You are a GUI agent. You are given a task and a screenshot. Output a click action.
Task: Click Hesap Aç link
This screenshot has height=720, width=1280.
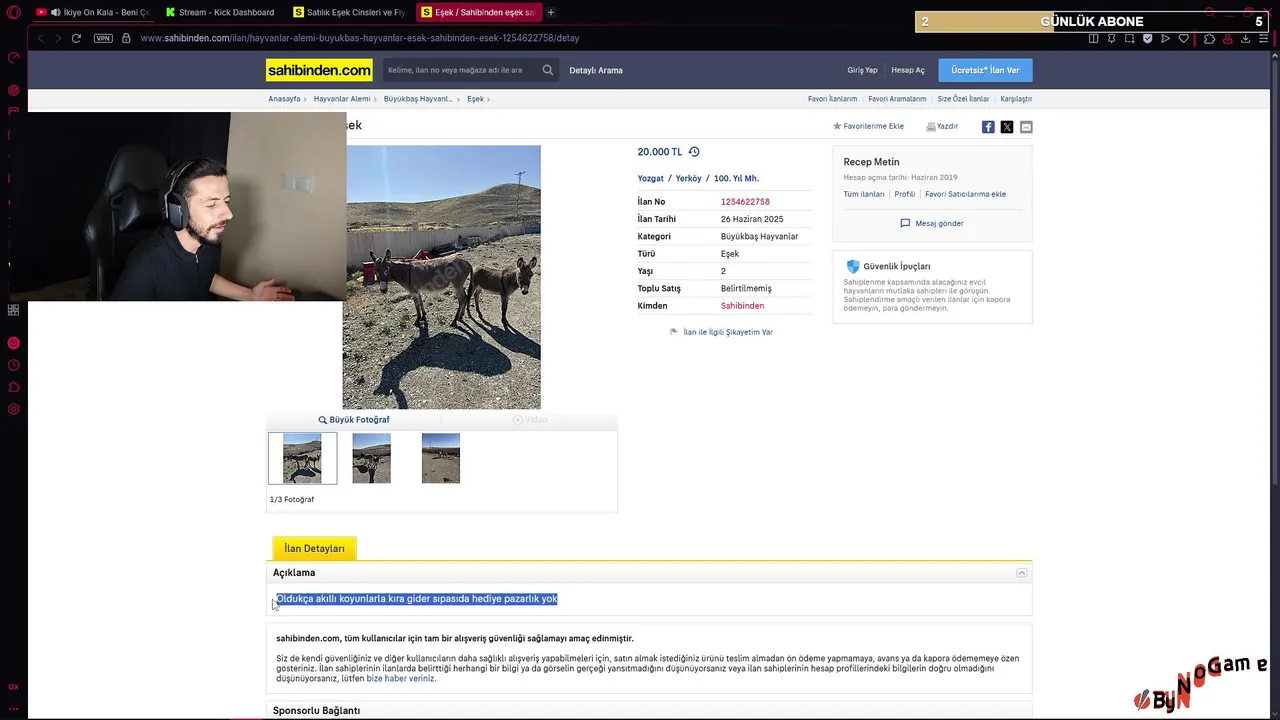coord(908,70)
